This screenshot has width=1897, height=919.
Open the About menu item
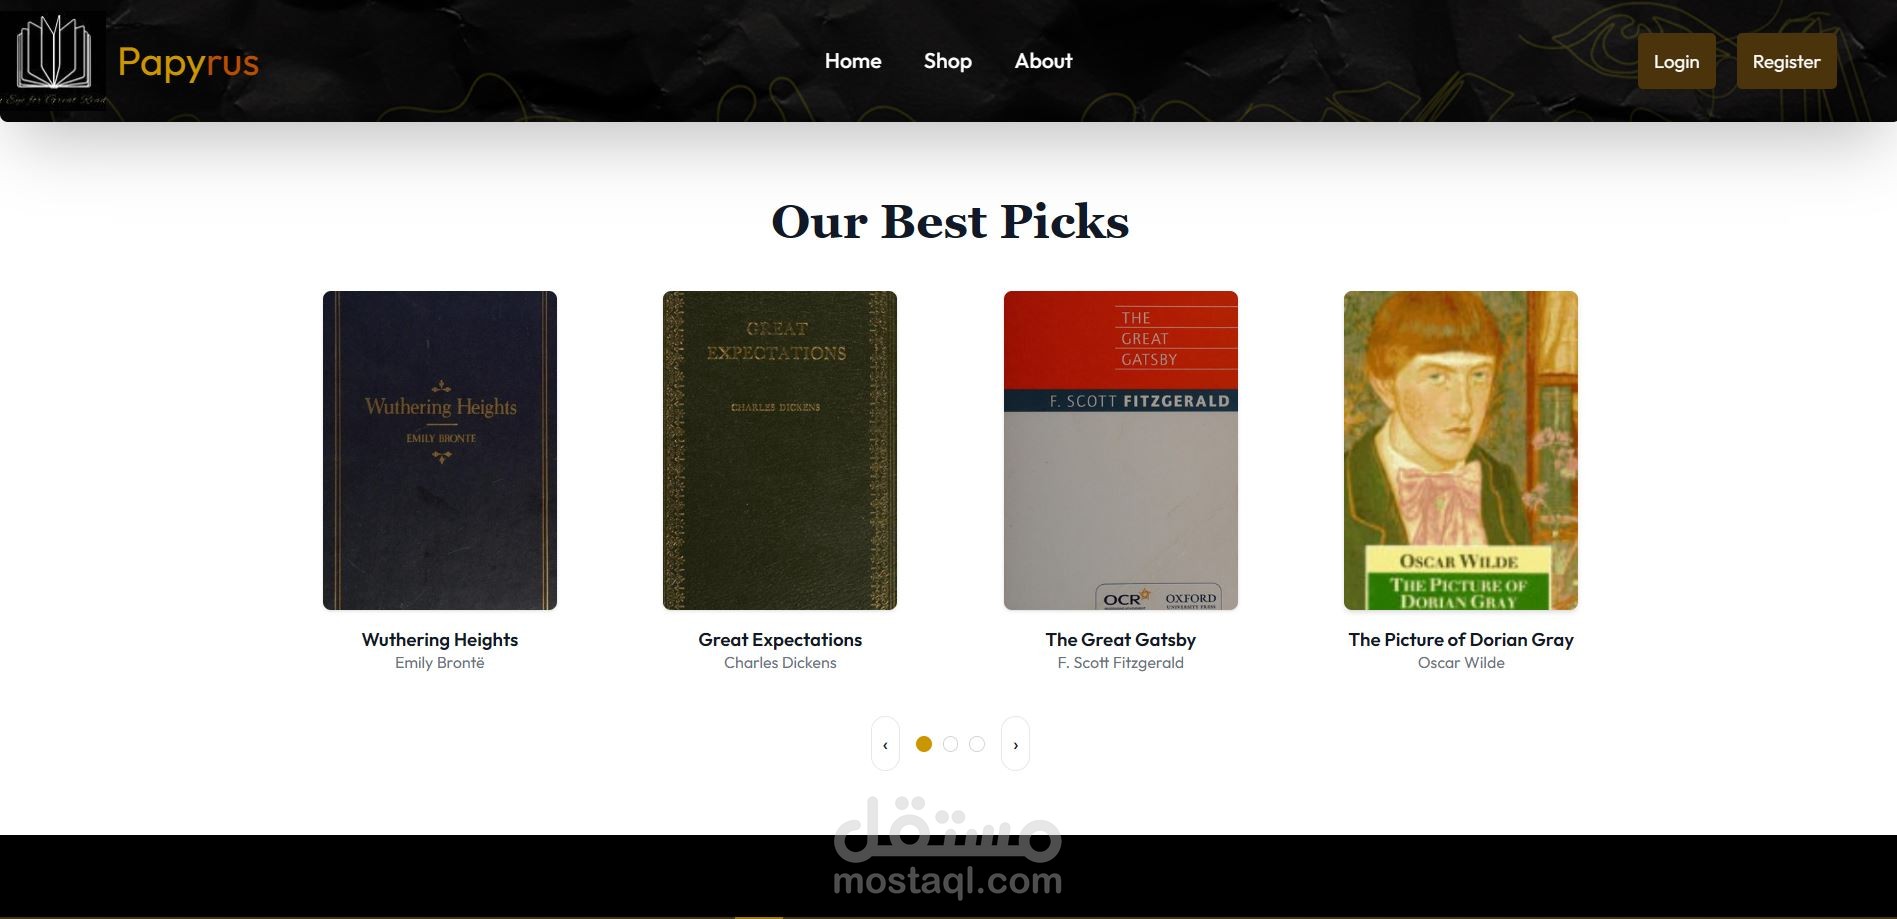point(1043,61)
